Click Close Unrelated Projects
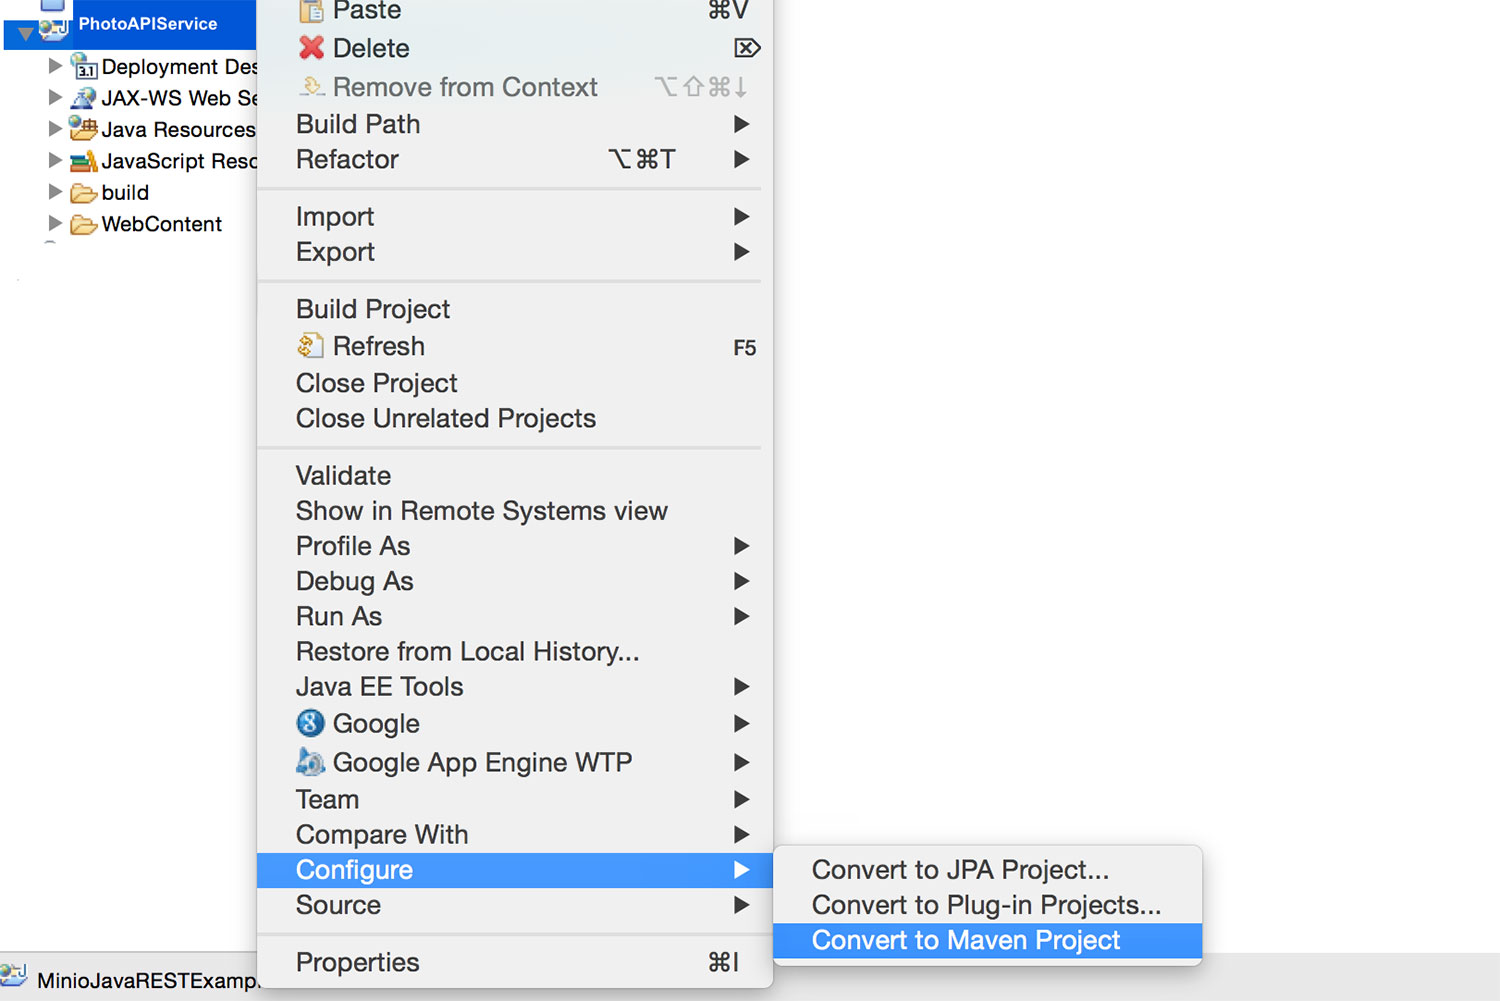Image resolution: width=1500 pixels, height=1001 pixels. 445,418
